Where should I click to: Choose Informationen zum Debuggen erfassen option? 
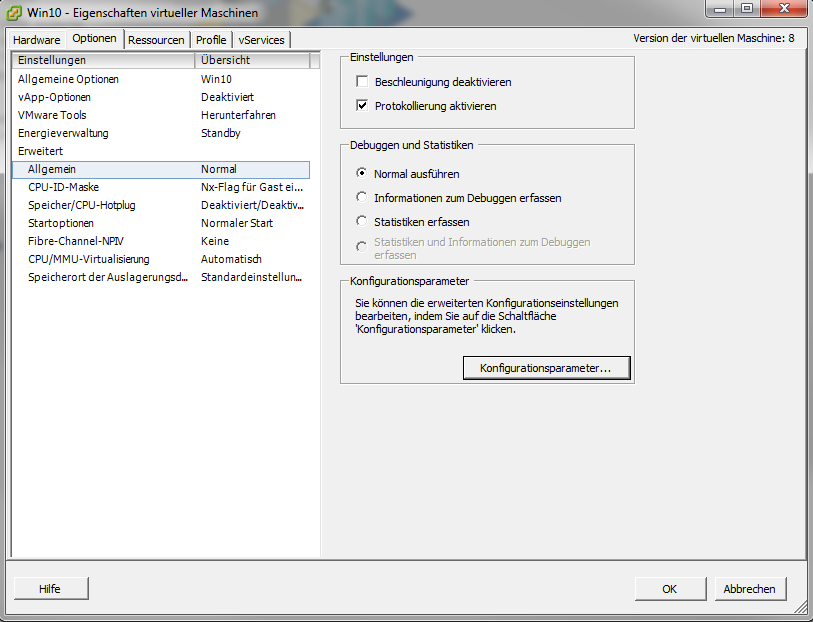tap(362, 197)
